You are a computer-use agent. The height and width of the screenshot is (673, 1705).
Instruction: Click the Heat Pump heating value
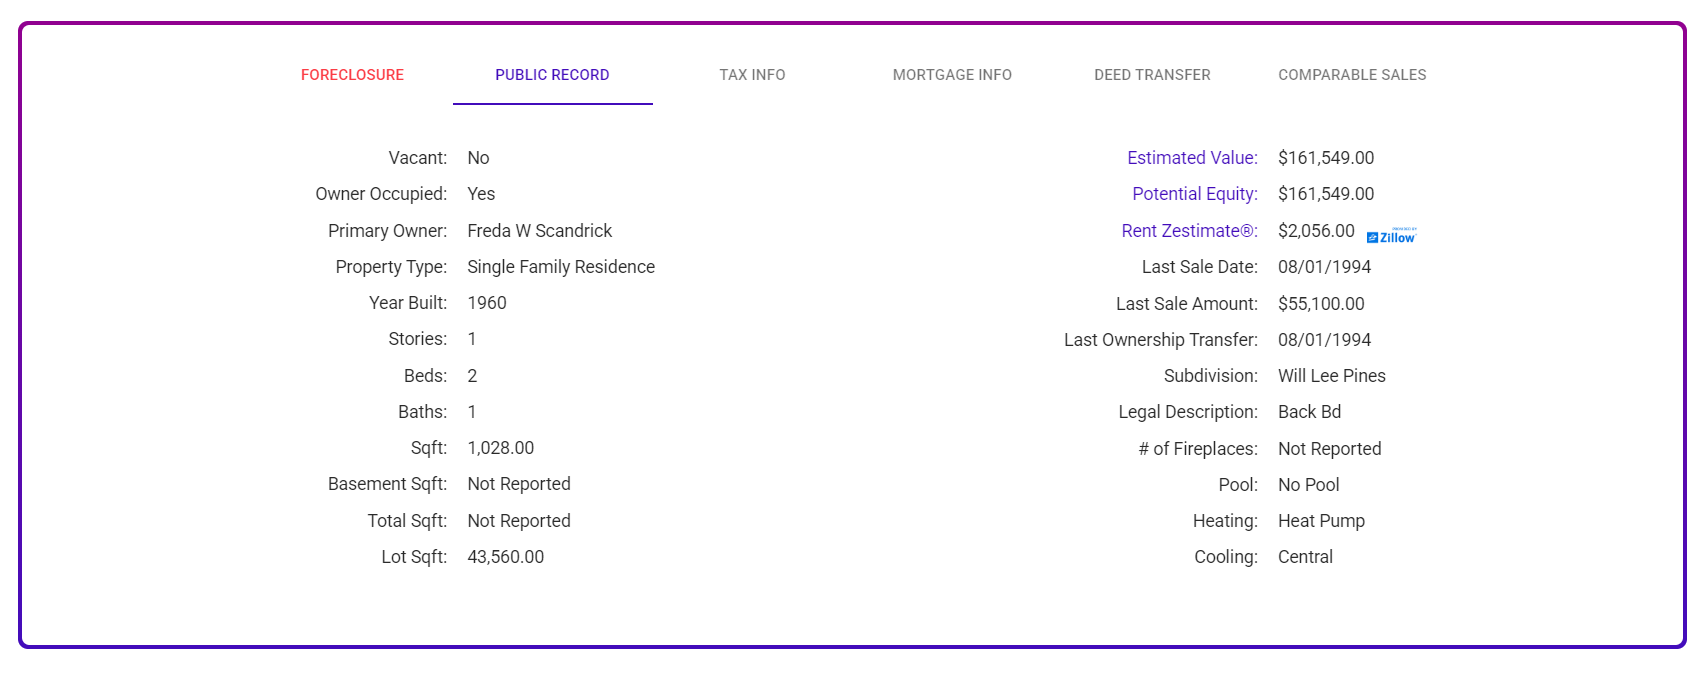pos(1321,521)
